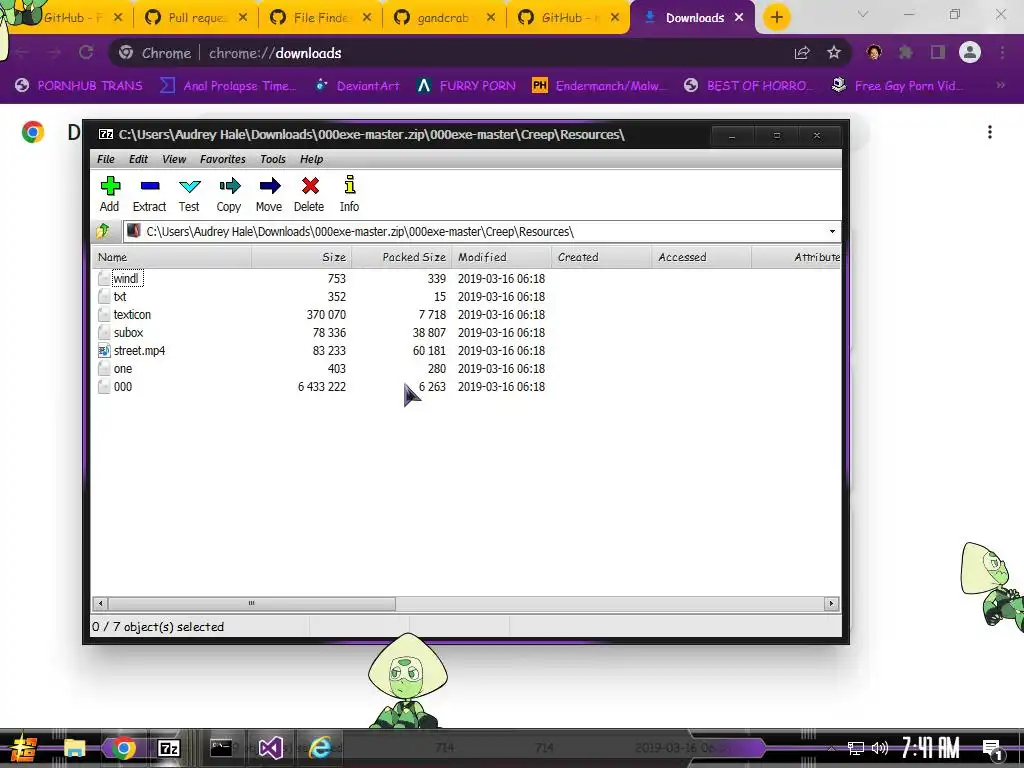This screenshot has width=1024, height=768.
Task: Reload the Chrome page
Action: pyautogui.click(x=86, y=53)
